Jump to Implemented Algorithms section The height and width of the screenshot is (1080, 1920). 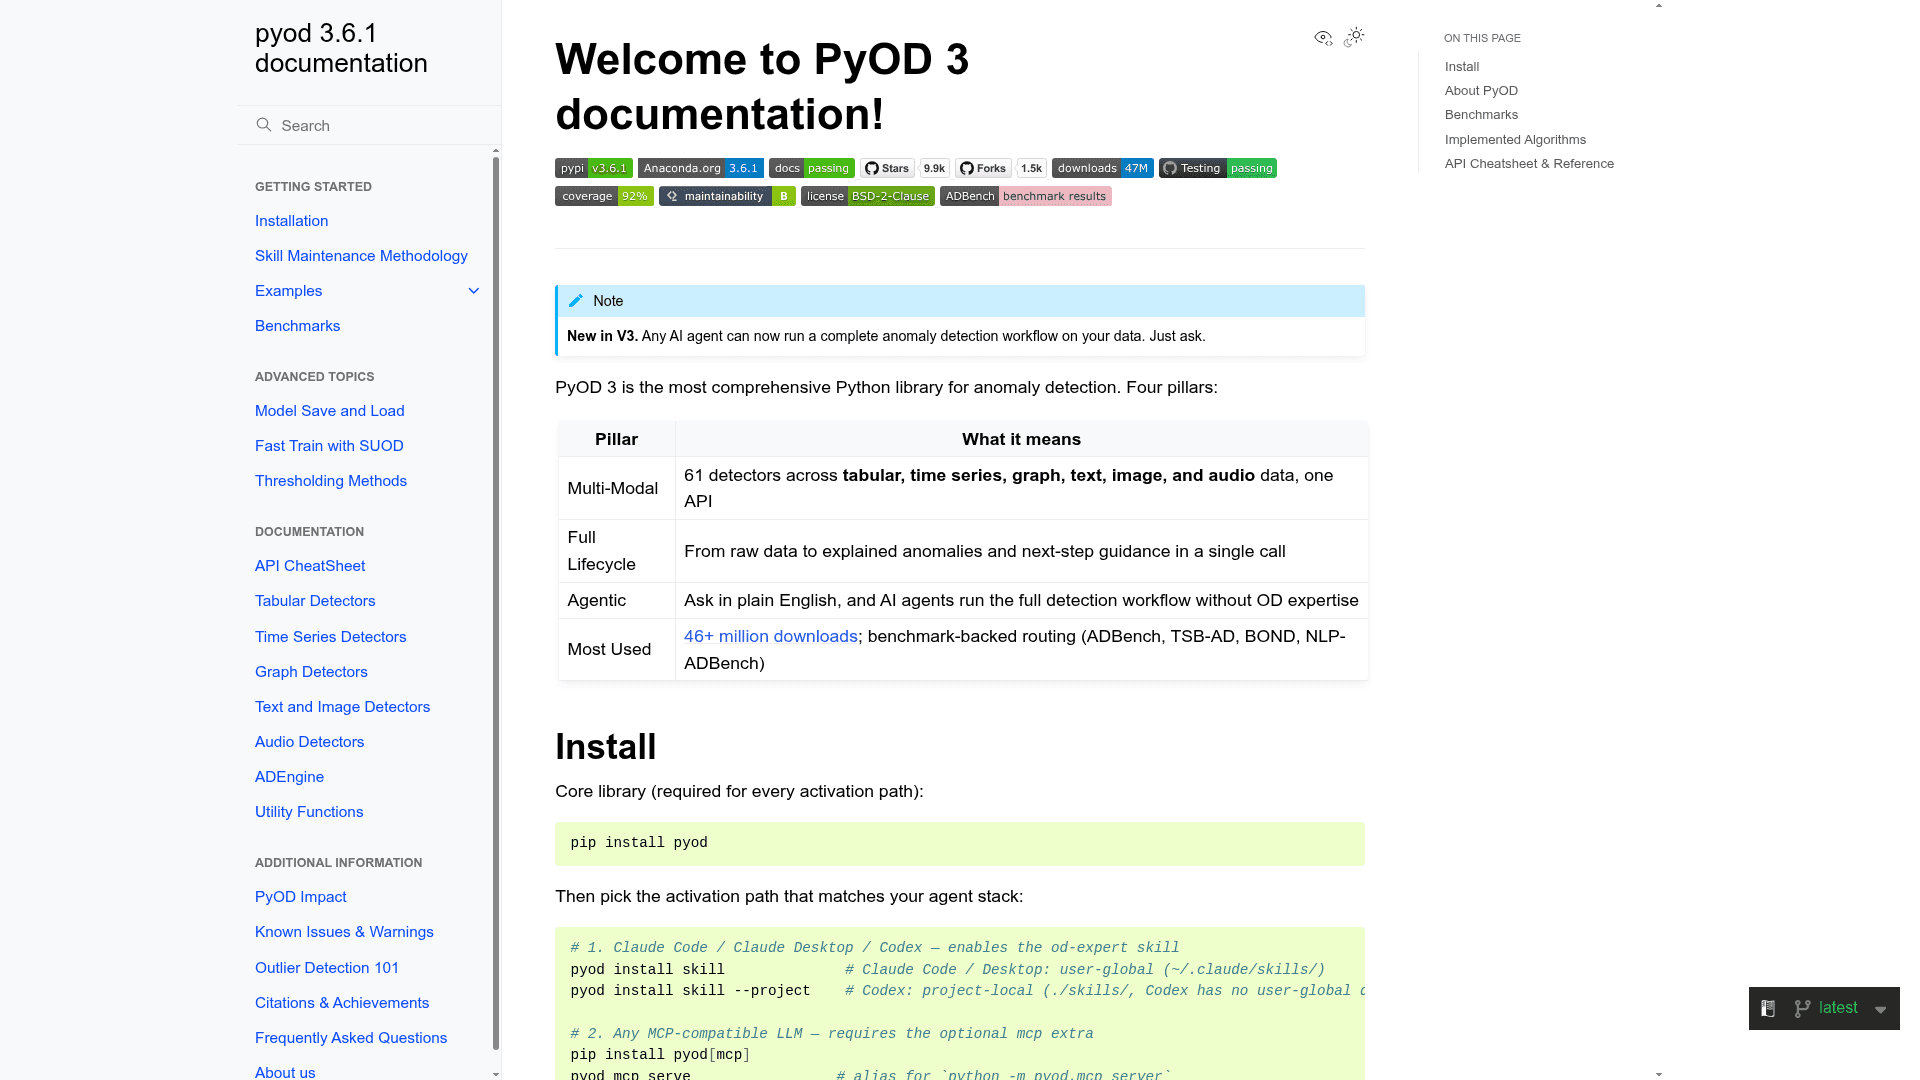(1515, 140)
